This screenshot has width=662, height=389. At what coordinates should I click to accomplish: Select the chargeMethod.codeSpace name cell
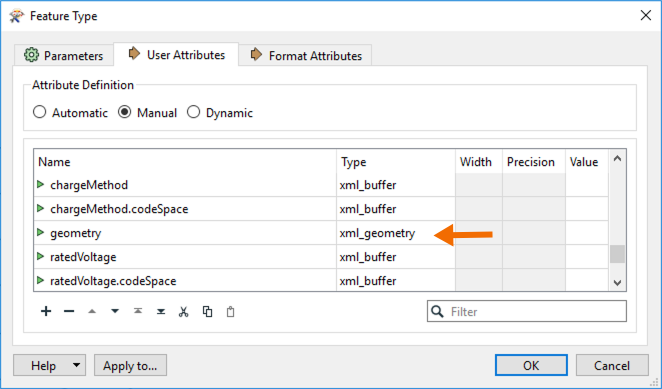[185, 209]
